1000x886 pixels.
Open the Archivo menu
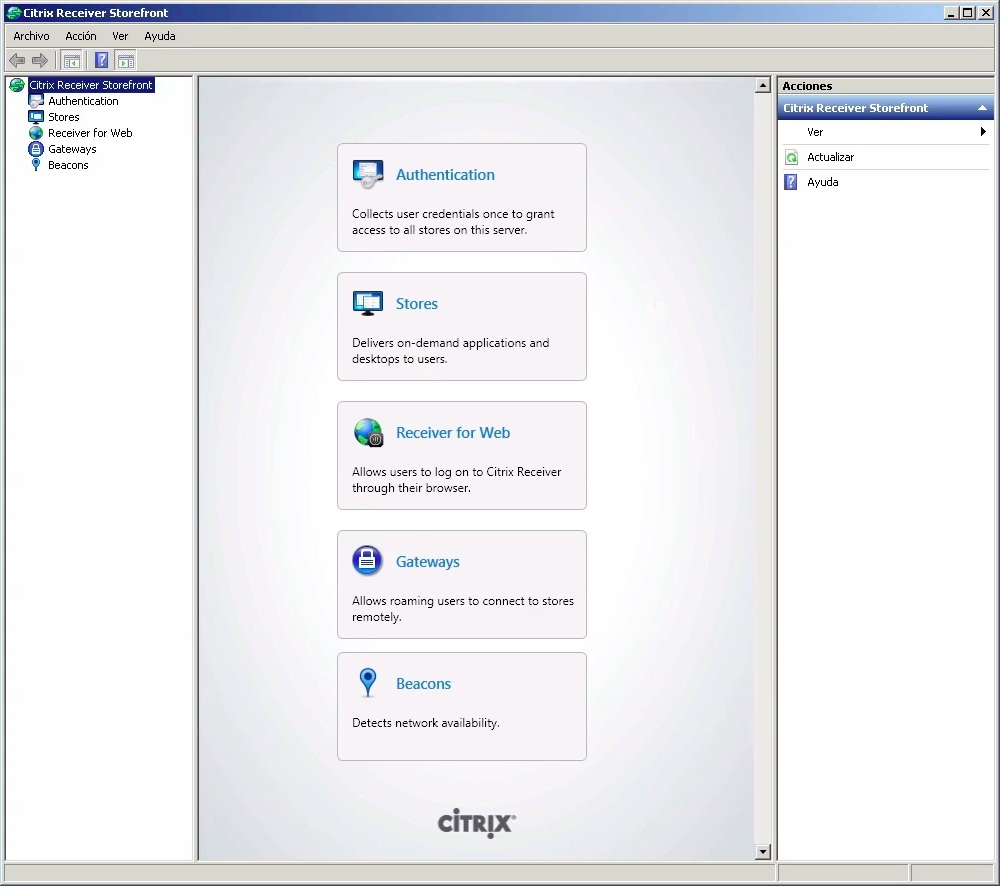(31, 36)
